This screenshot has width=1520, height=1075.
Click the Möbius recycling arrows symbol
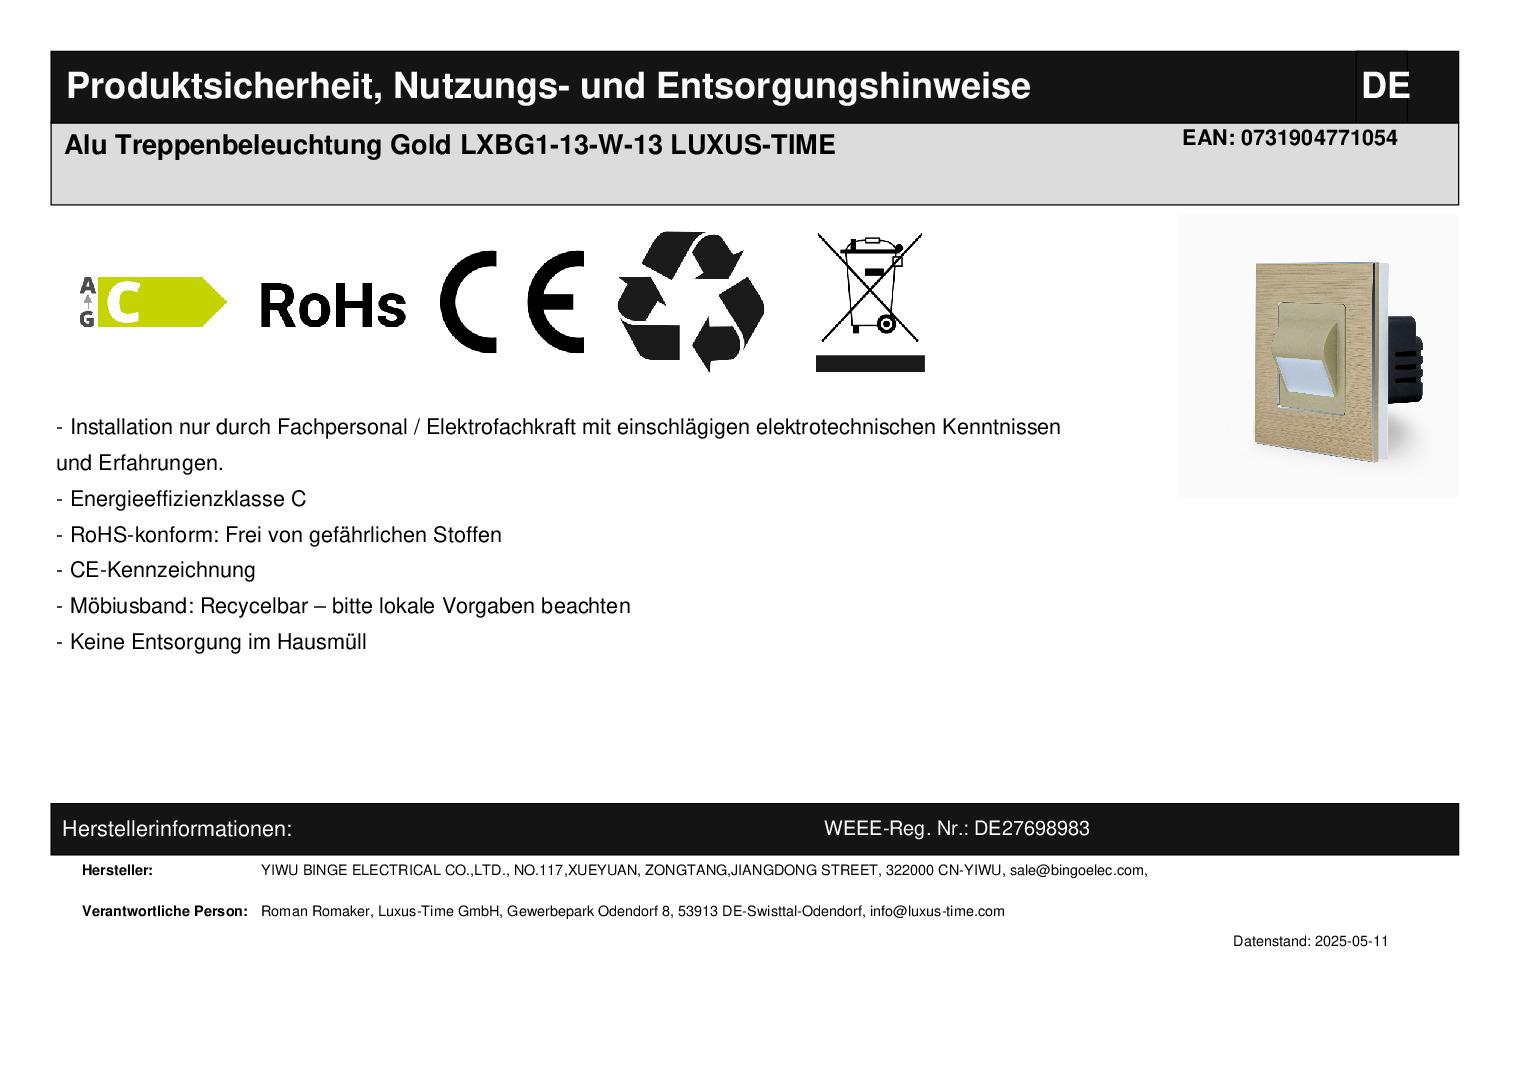pos(690,302)
